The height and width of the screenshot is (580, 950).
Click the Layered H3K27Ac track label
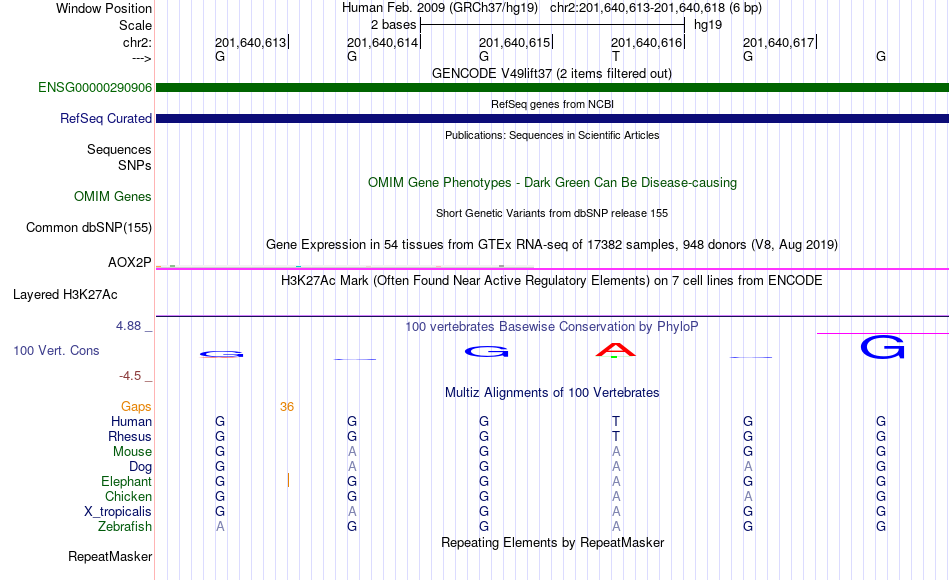click(65, 295)
